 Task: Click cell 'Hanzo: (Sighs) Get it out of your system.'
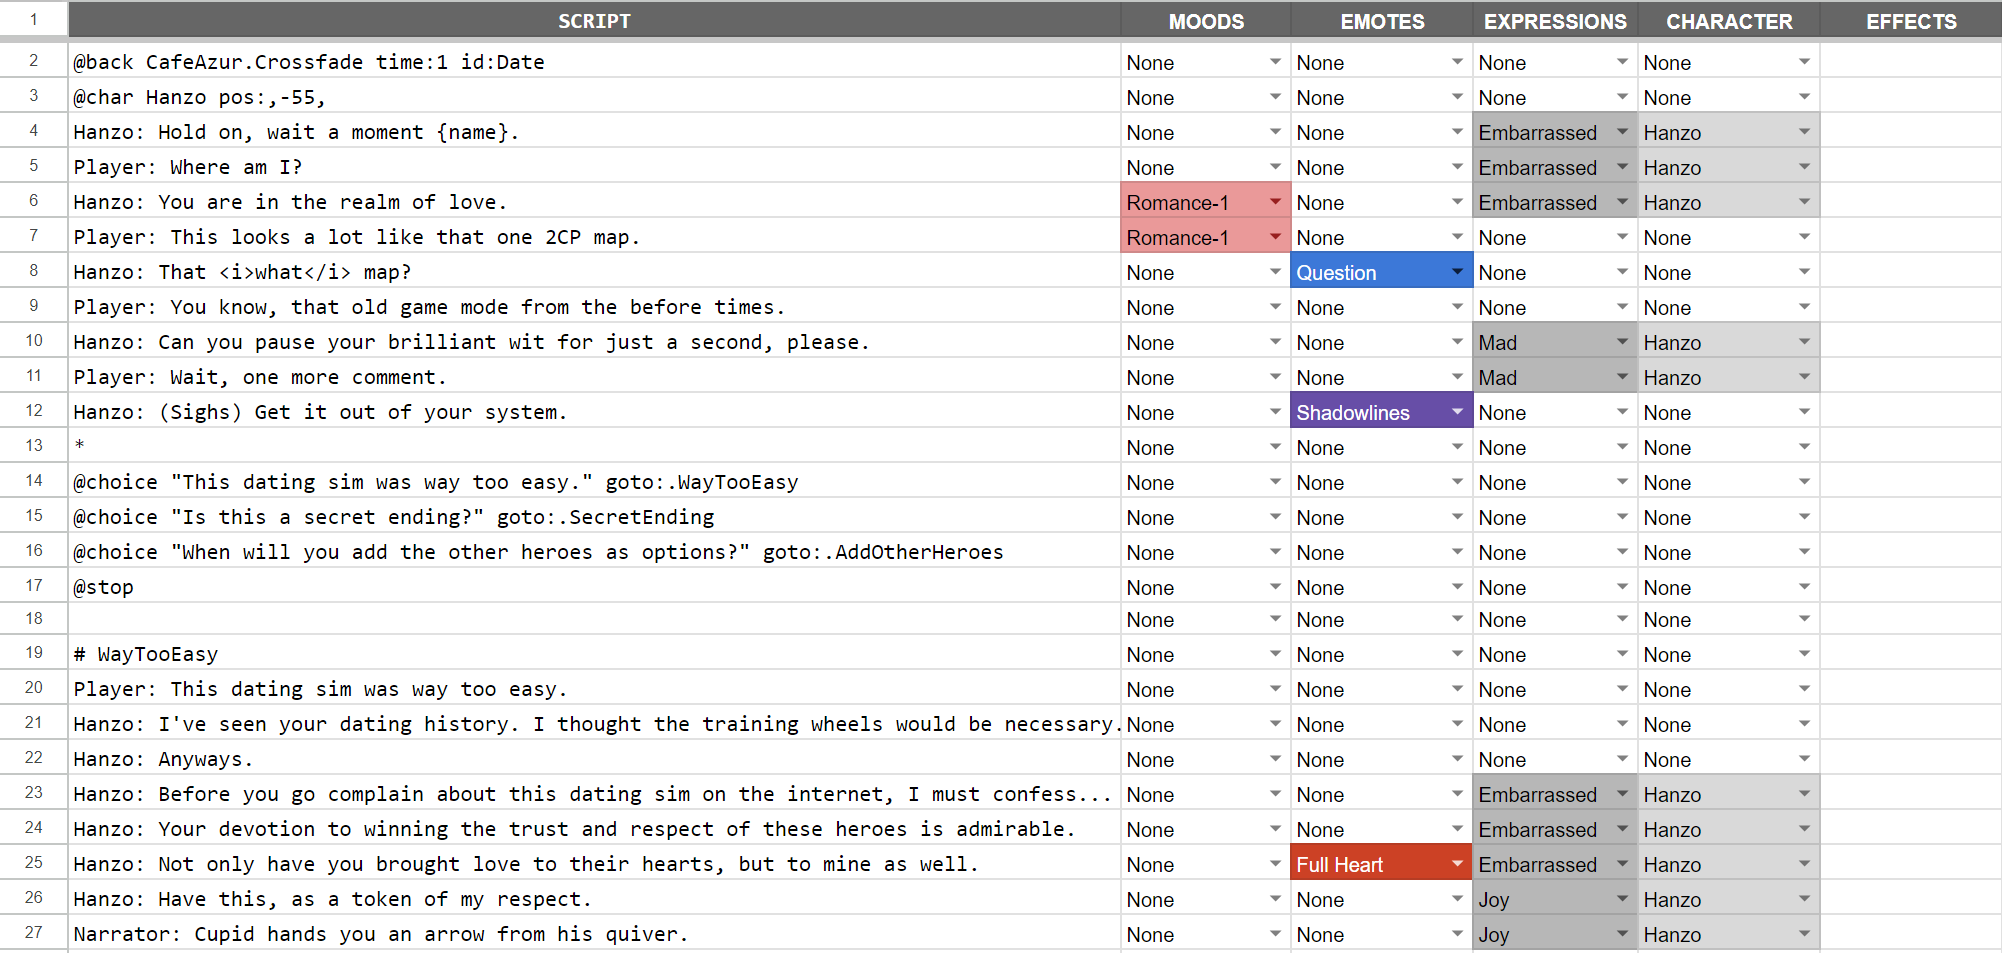(594, 412)
